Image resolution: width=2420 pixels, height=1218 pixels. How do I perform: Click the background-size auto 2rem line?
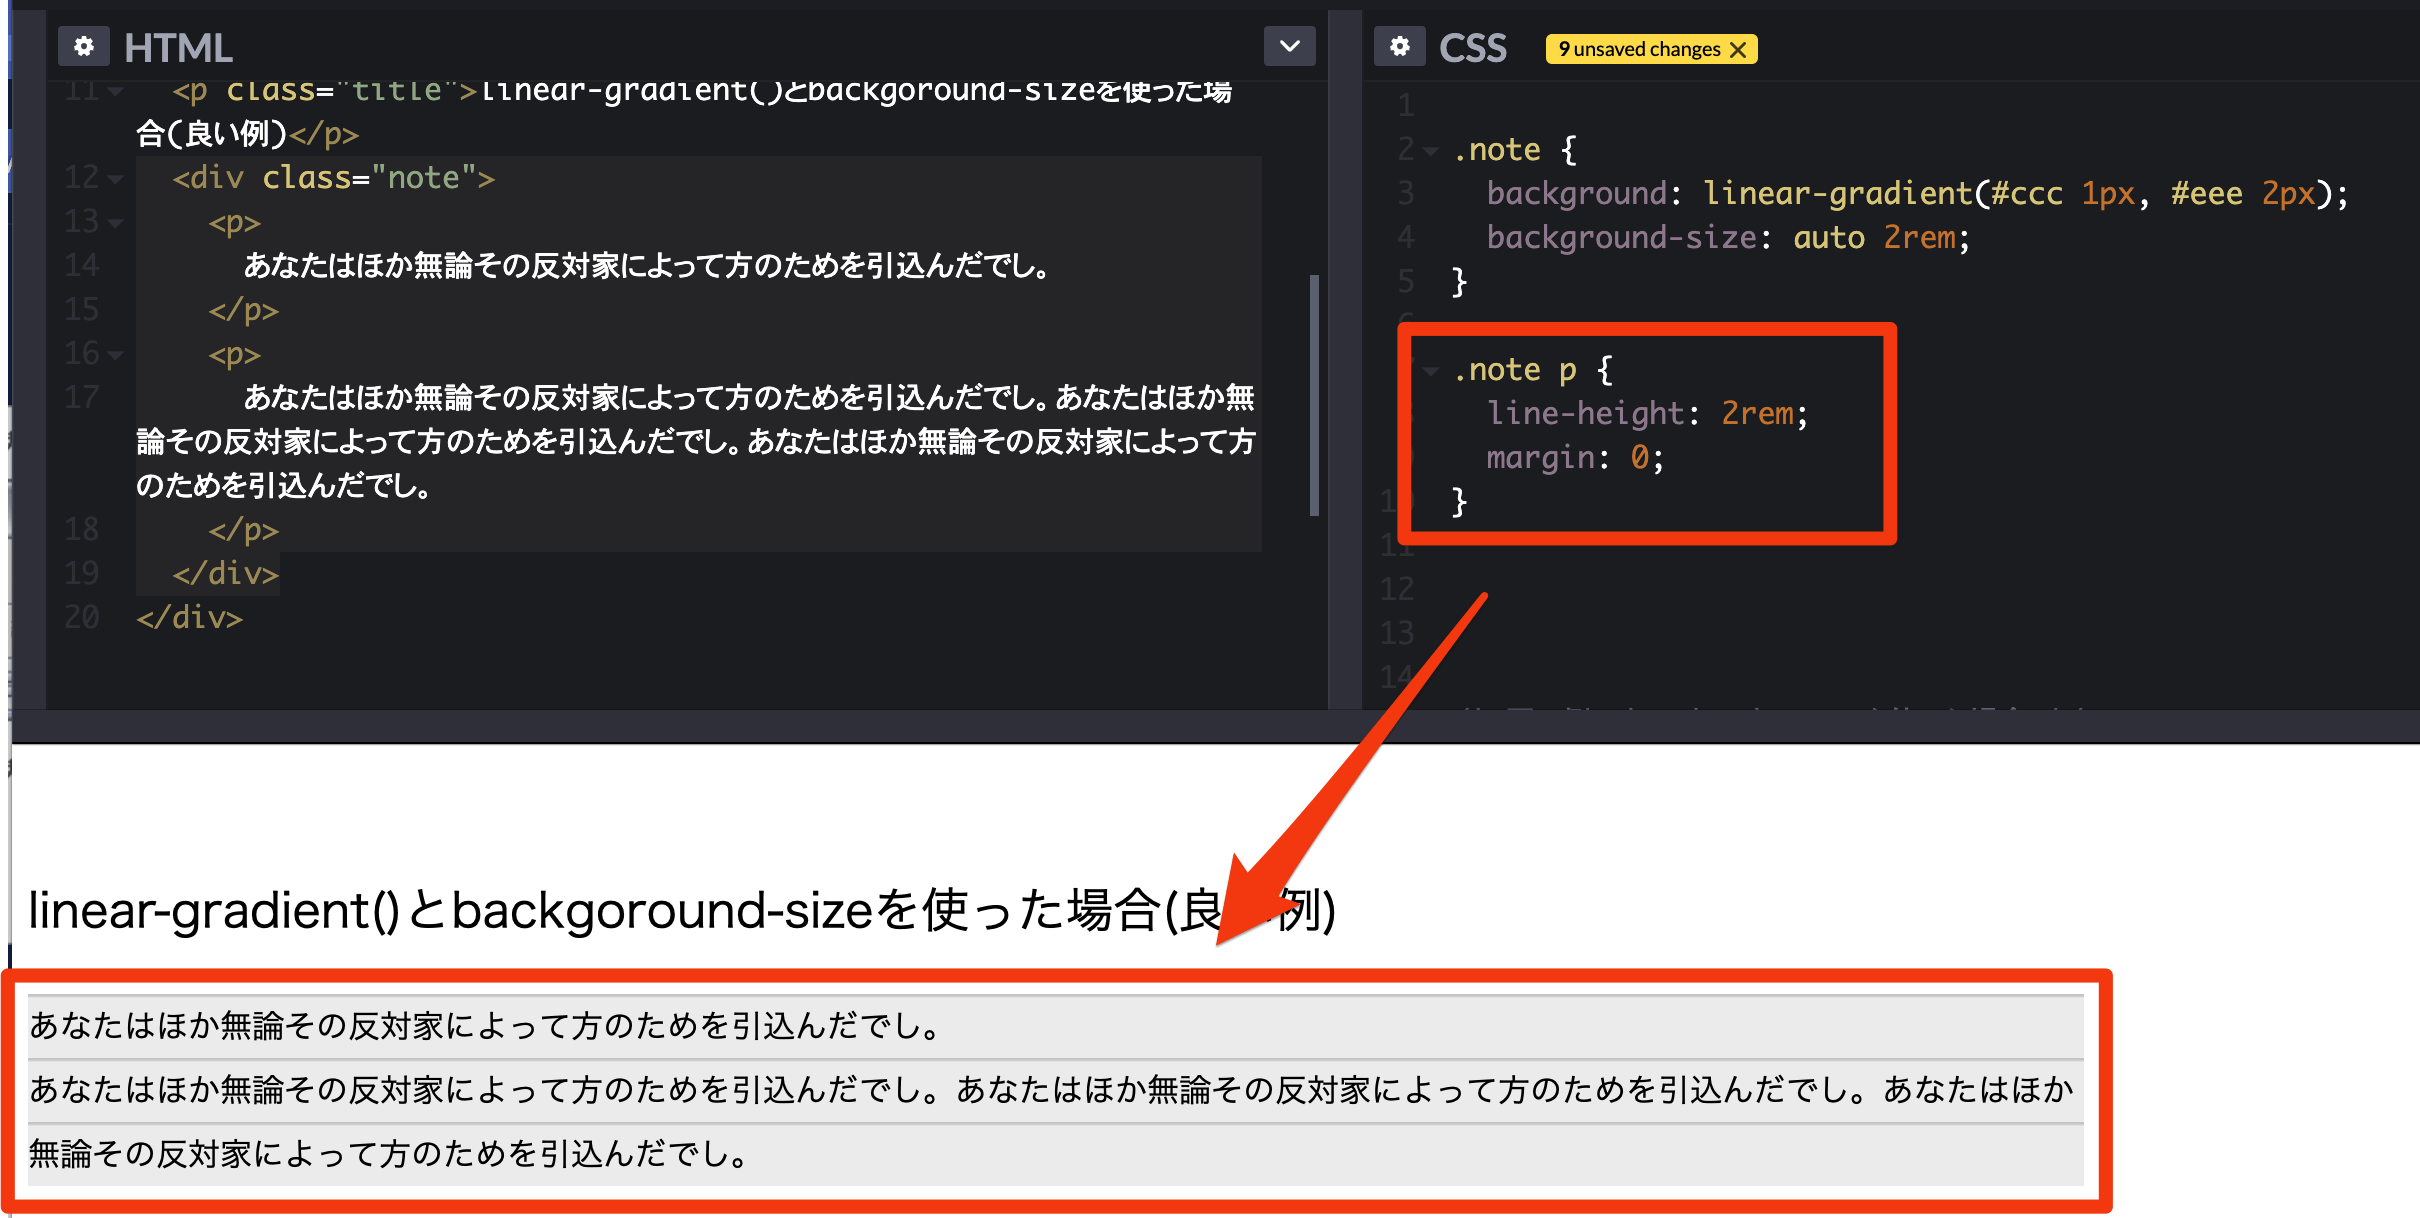pos(1727,238)
